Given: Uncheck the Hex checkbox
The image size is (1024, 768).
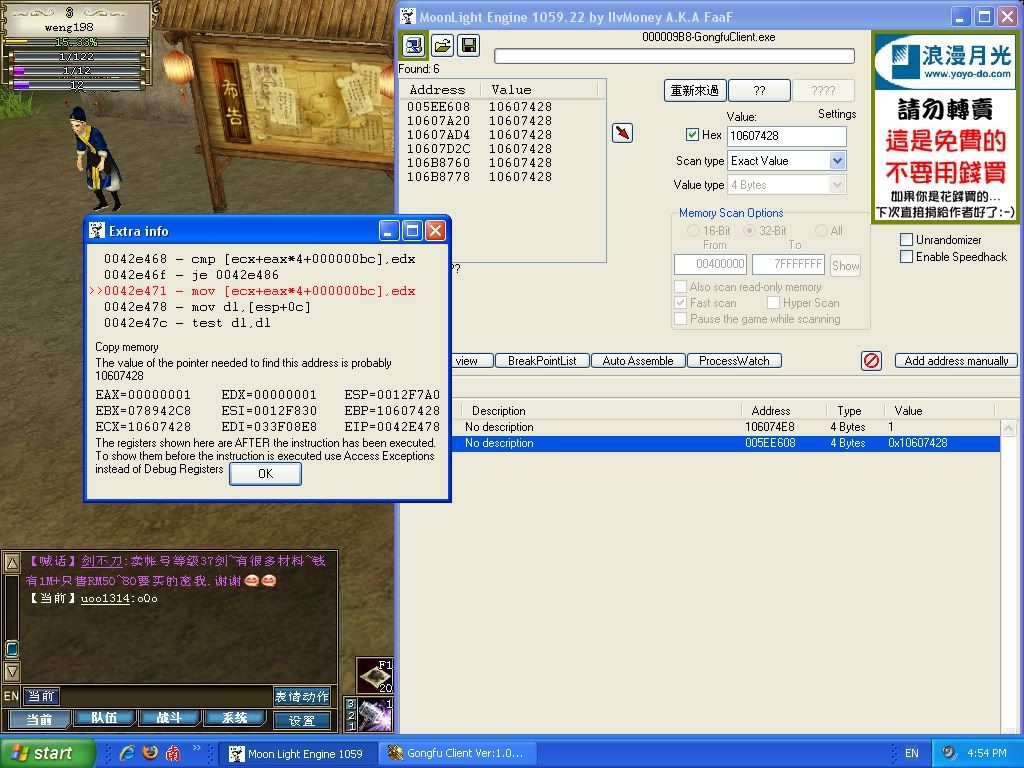Looking at the screenshot, I should (692, 135).
